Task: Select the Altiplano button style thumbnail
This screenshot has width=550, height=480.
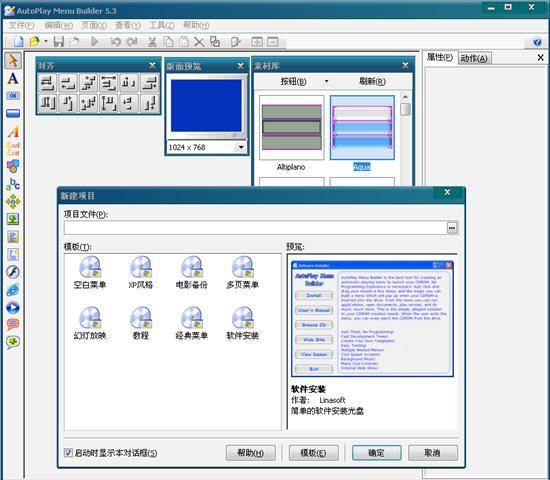Action: [x=291, y=128]
